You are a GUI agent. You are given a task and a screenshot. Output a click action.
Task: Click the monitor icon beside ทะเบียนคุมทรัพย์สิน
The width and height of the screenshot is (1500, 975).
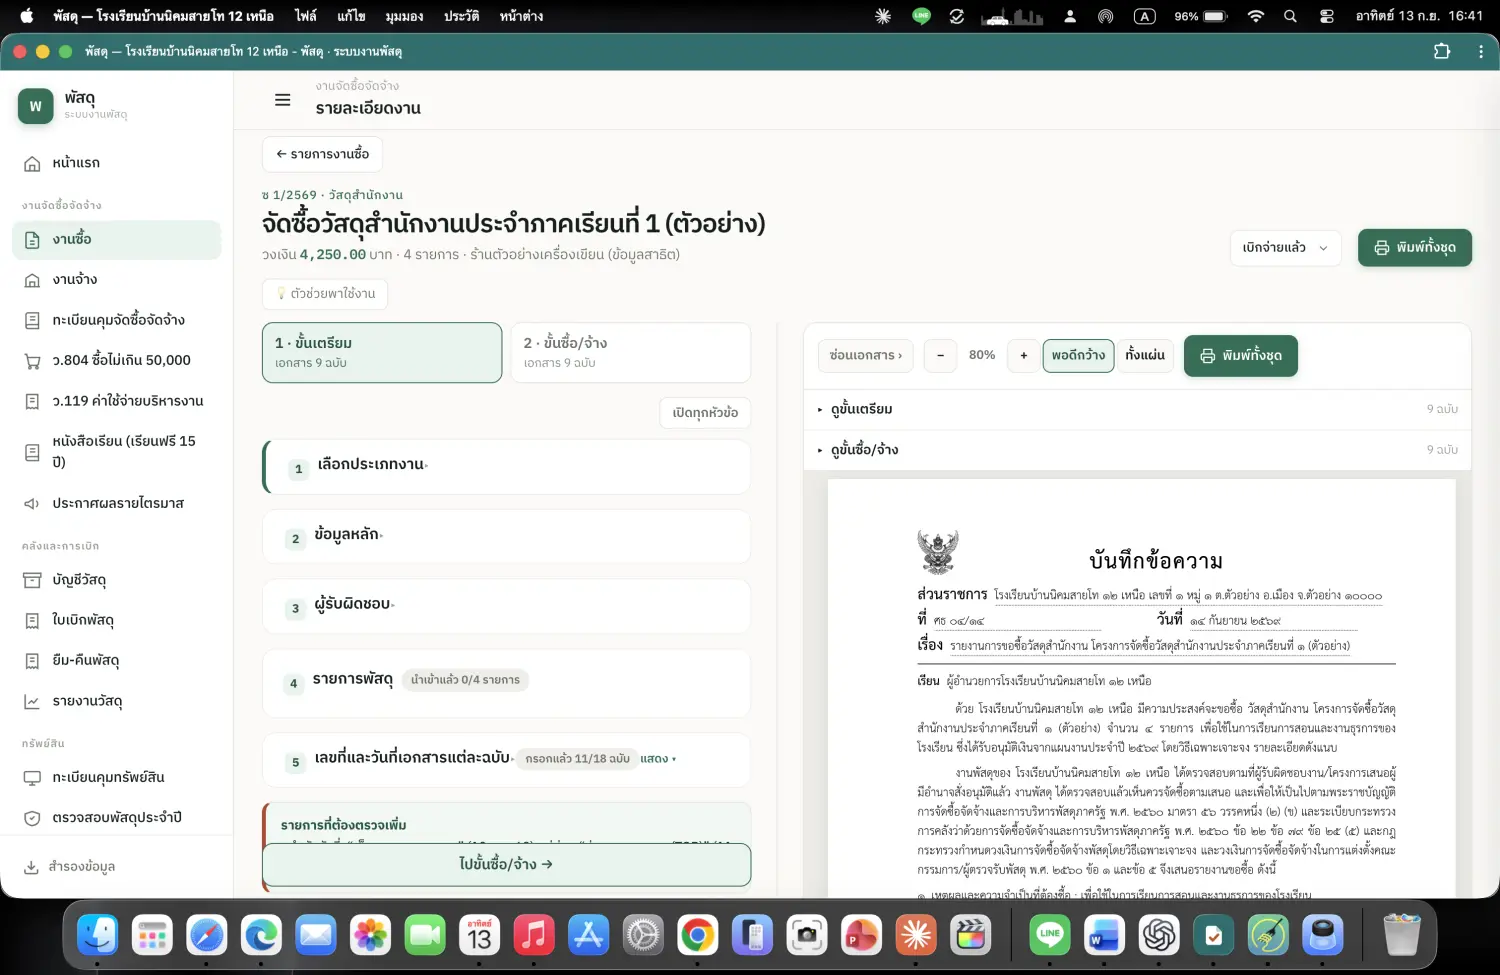32,778
